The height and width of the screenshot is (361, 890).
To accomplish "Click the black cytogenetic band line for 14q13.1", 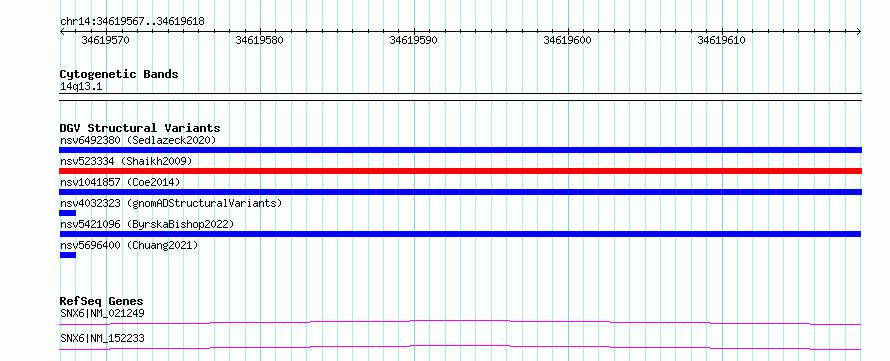I will pyautogui.click(x=460, y=97).
